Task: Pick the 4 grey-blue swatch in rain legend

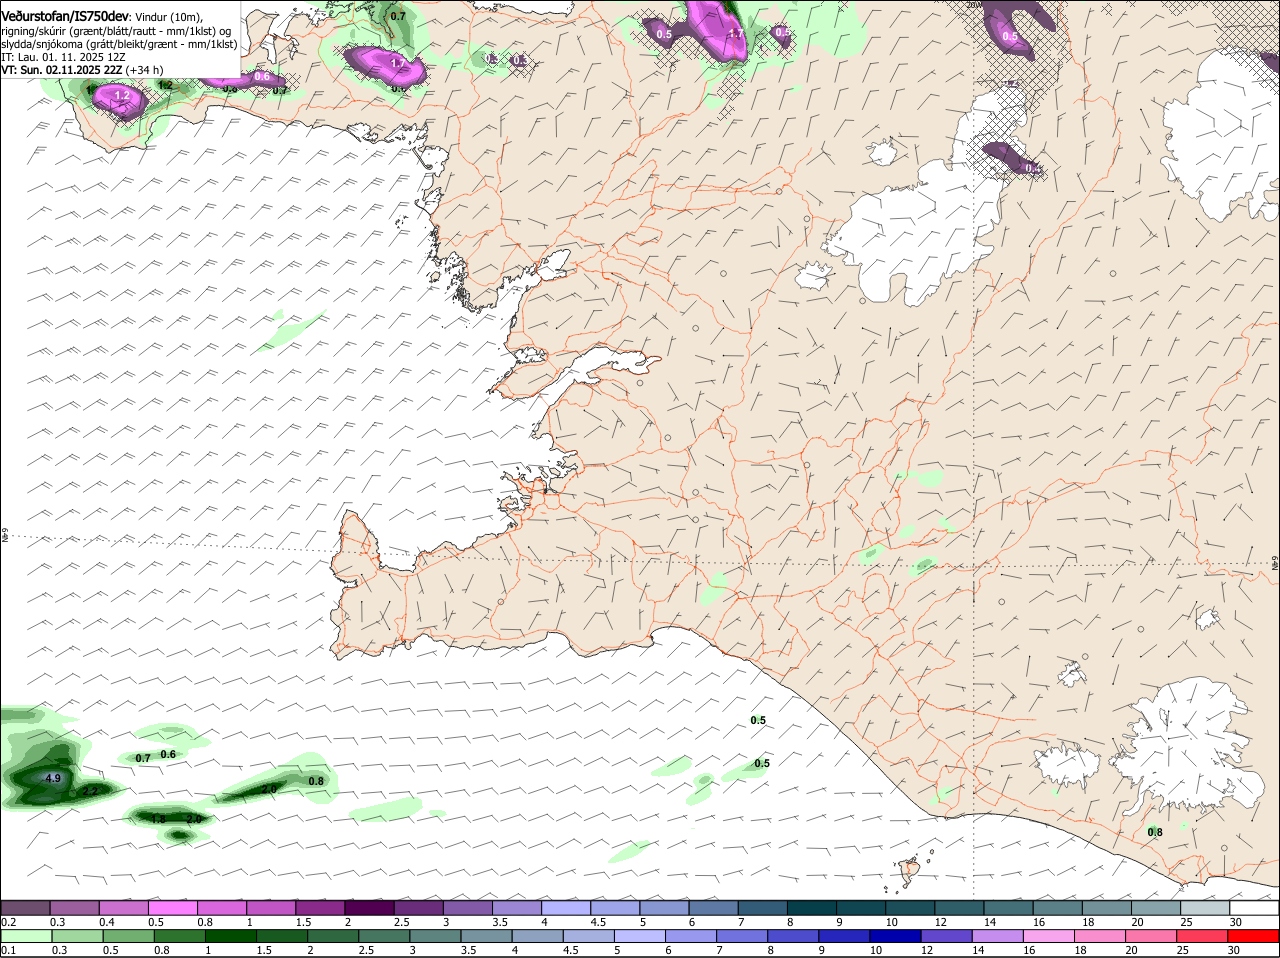Action: coord(537,936)
